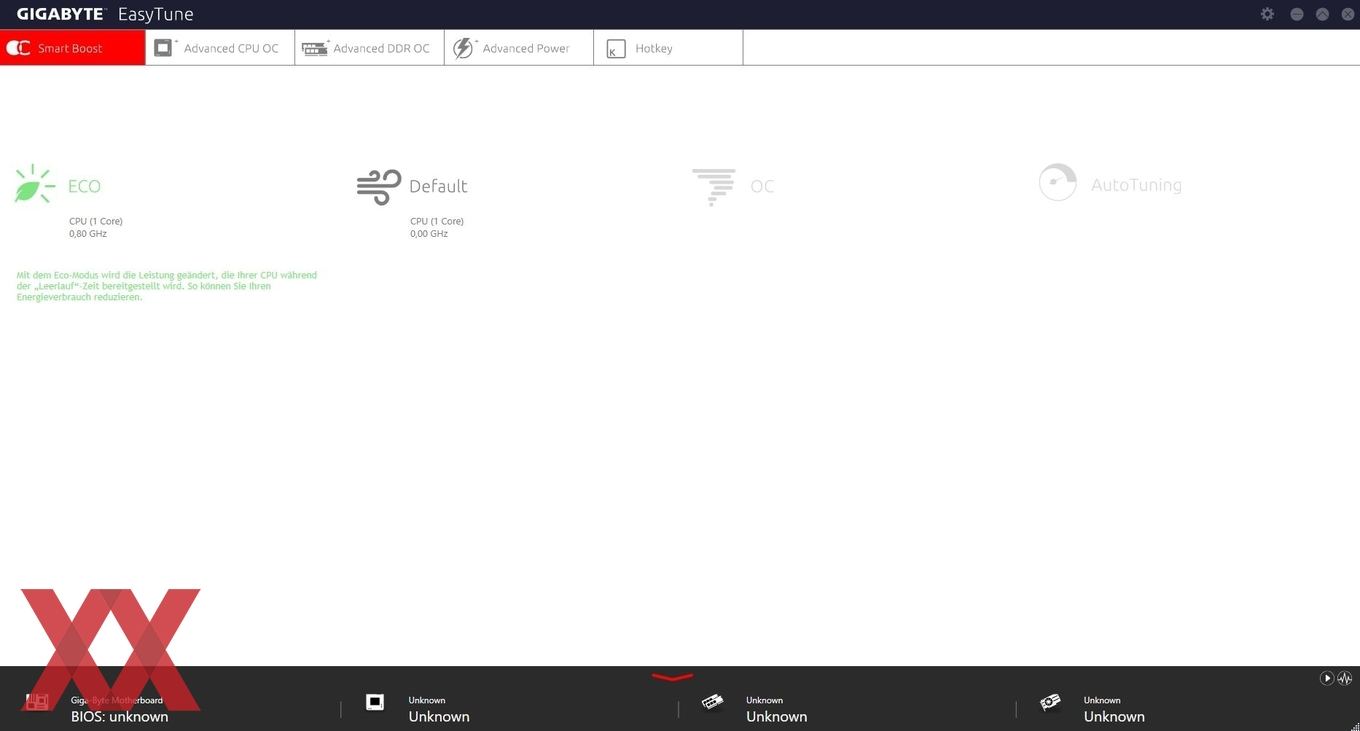Image resolution: width=1360 pixels, height=731 pixels.
Task: Switch to Advanced CPU OC tab
Action: 220,48
